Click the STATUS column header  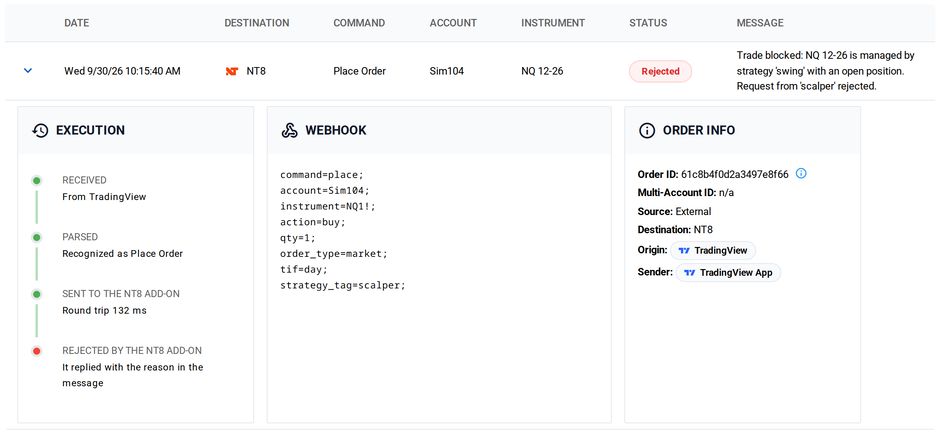tap(648, 23)
